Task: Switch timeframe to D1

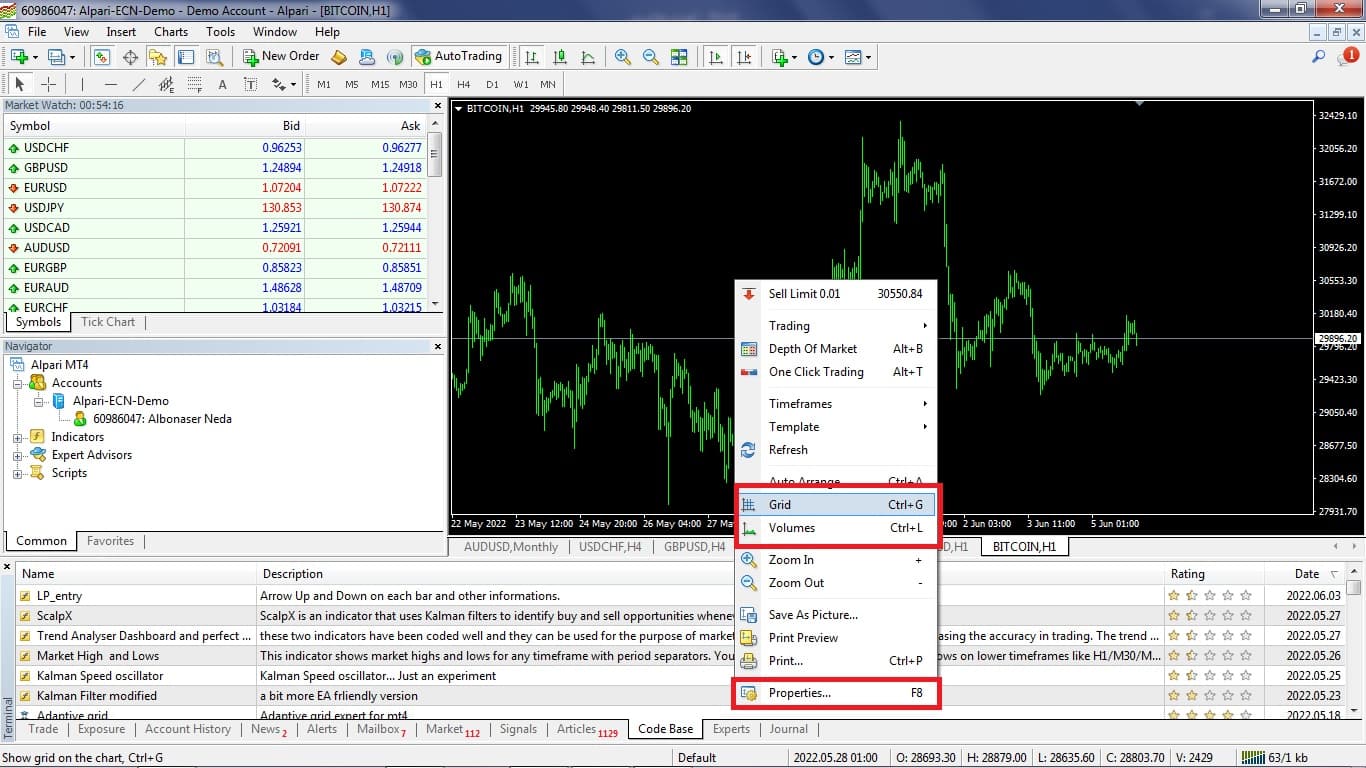Action: 492,84
